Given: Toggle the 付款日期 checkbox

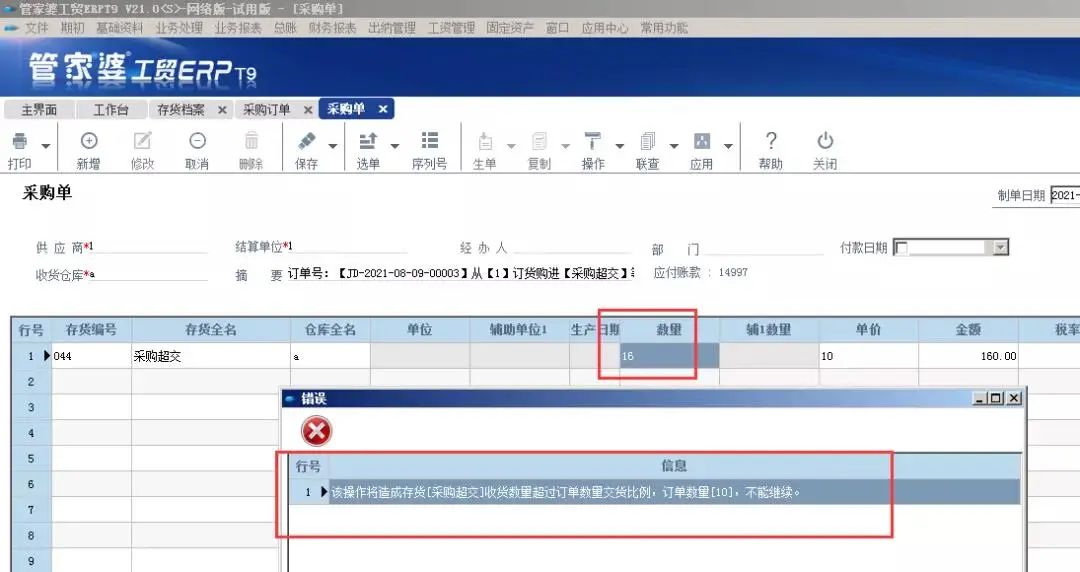Looking at the screenshot, I should tap(902, 247).
